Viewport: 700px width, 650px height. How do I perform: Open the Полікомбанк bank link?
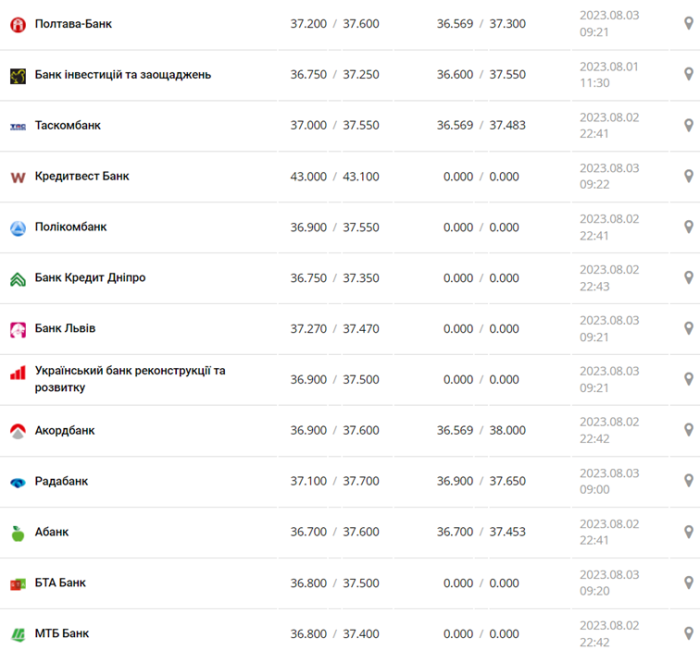click(x=71, y=227)
